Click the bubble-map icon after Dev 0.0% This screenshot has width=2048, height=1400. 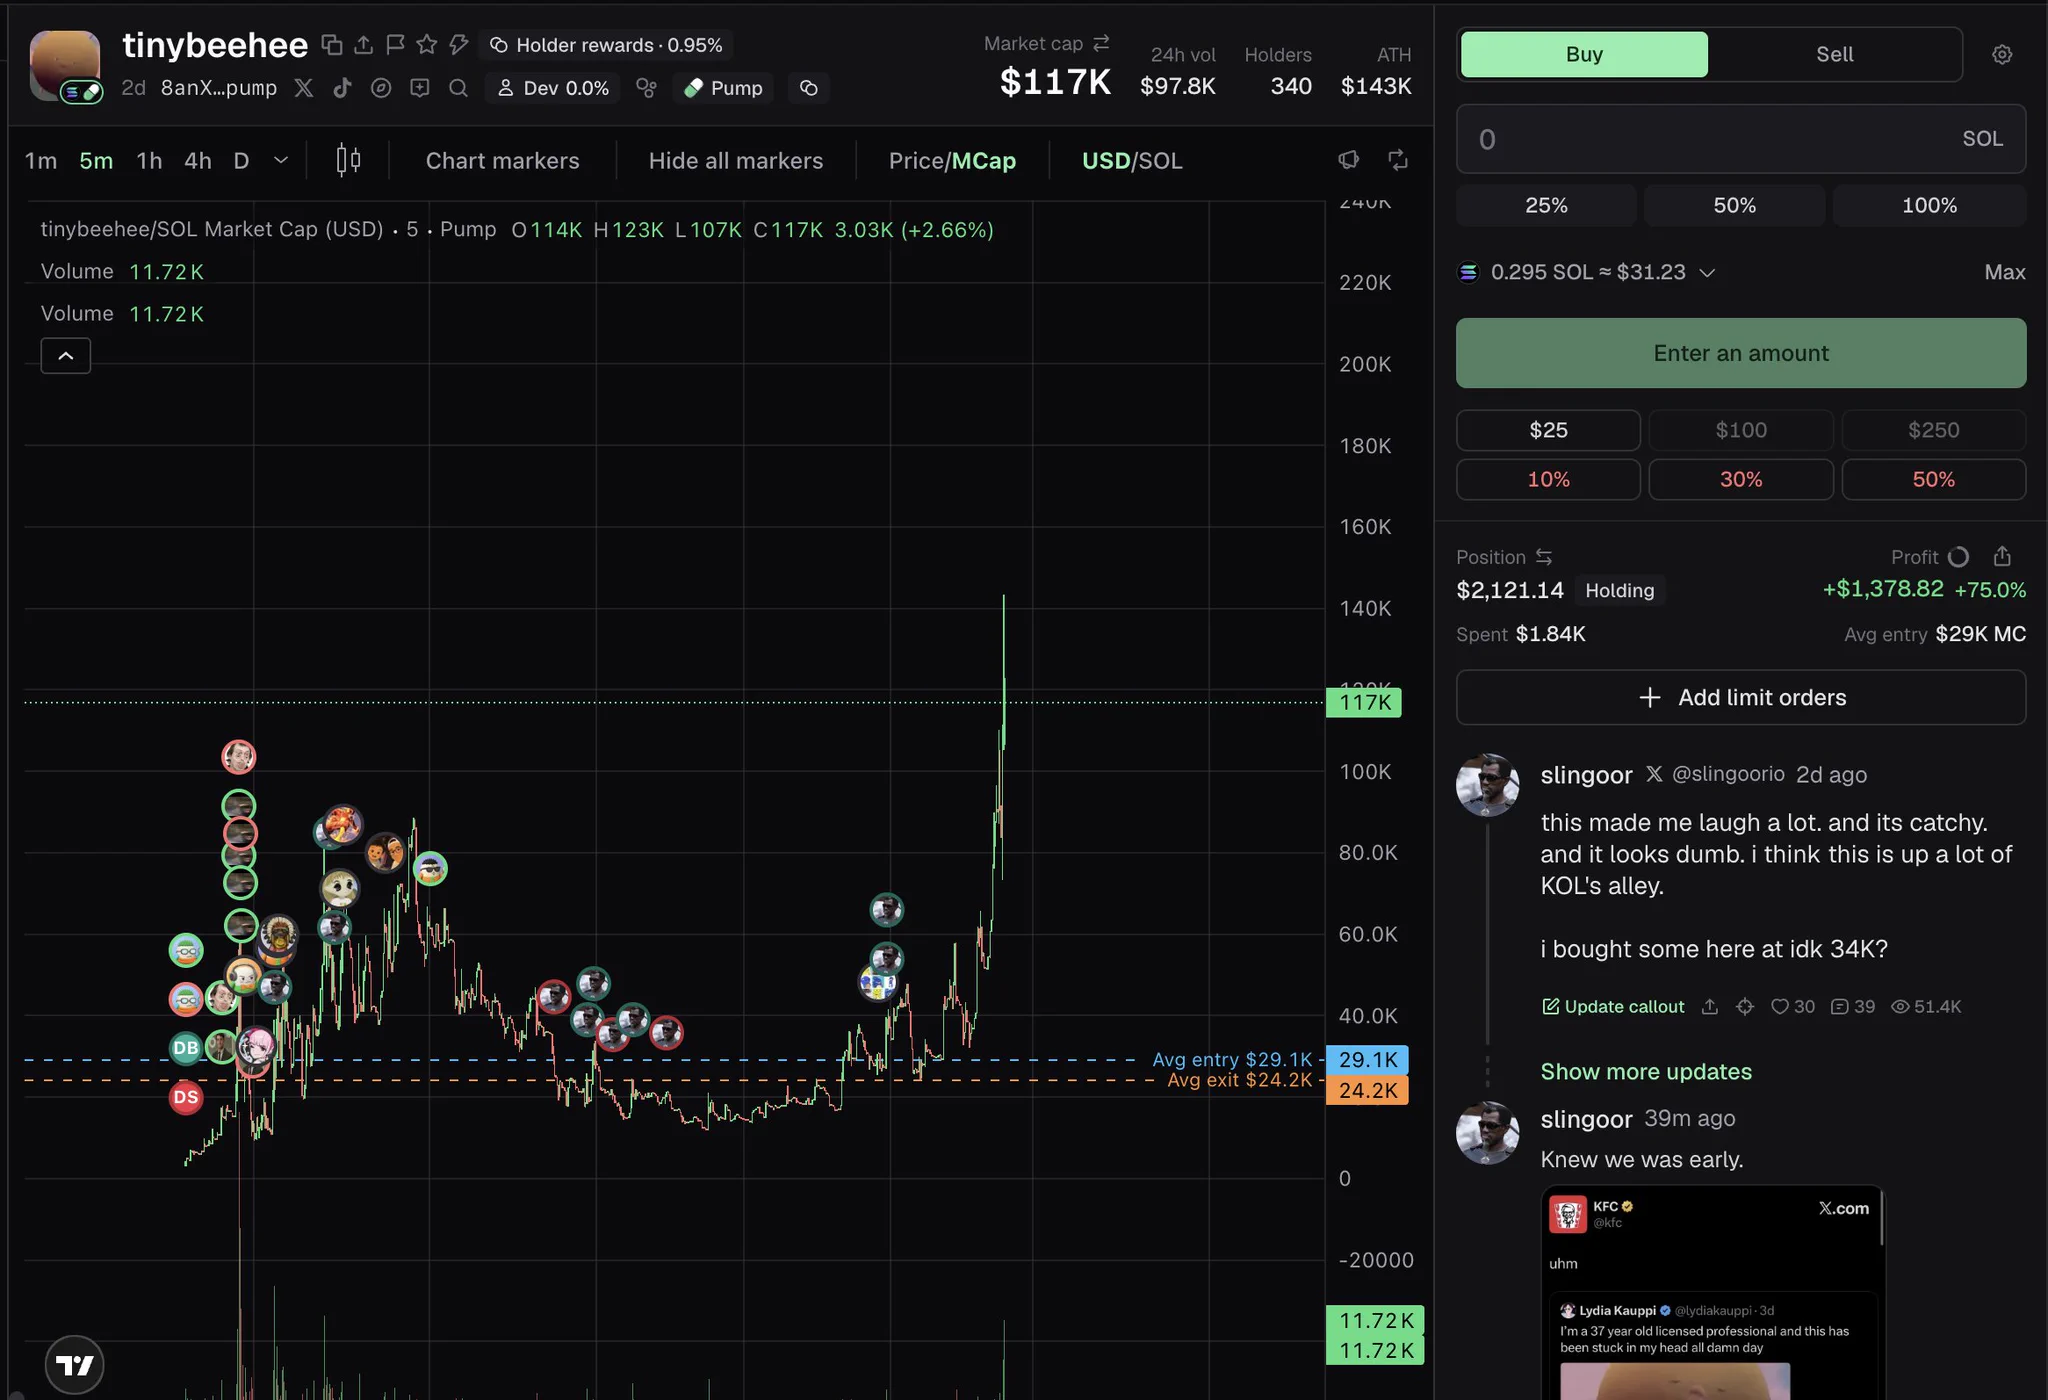[x=647, y=88]
